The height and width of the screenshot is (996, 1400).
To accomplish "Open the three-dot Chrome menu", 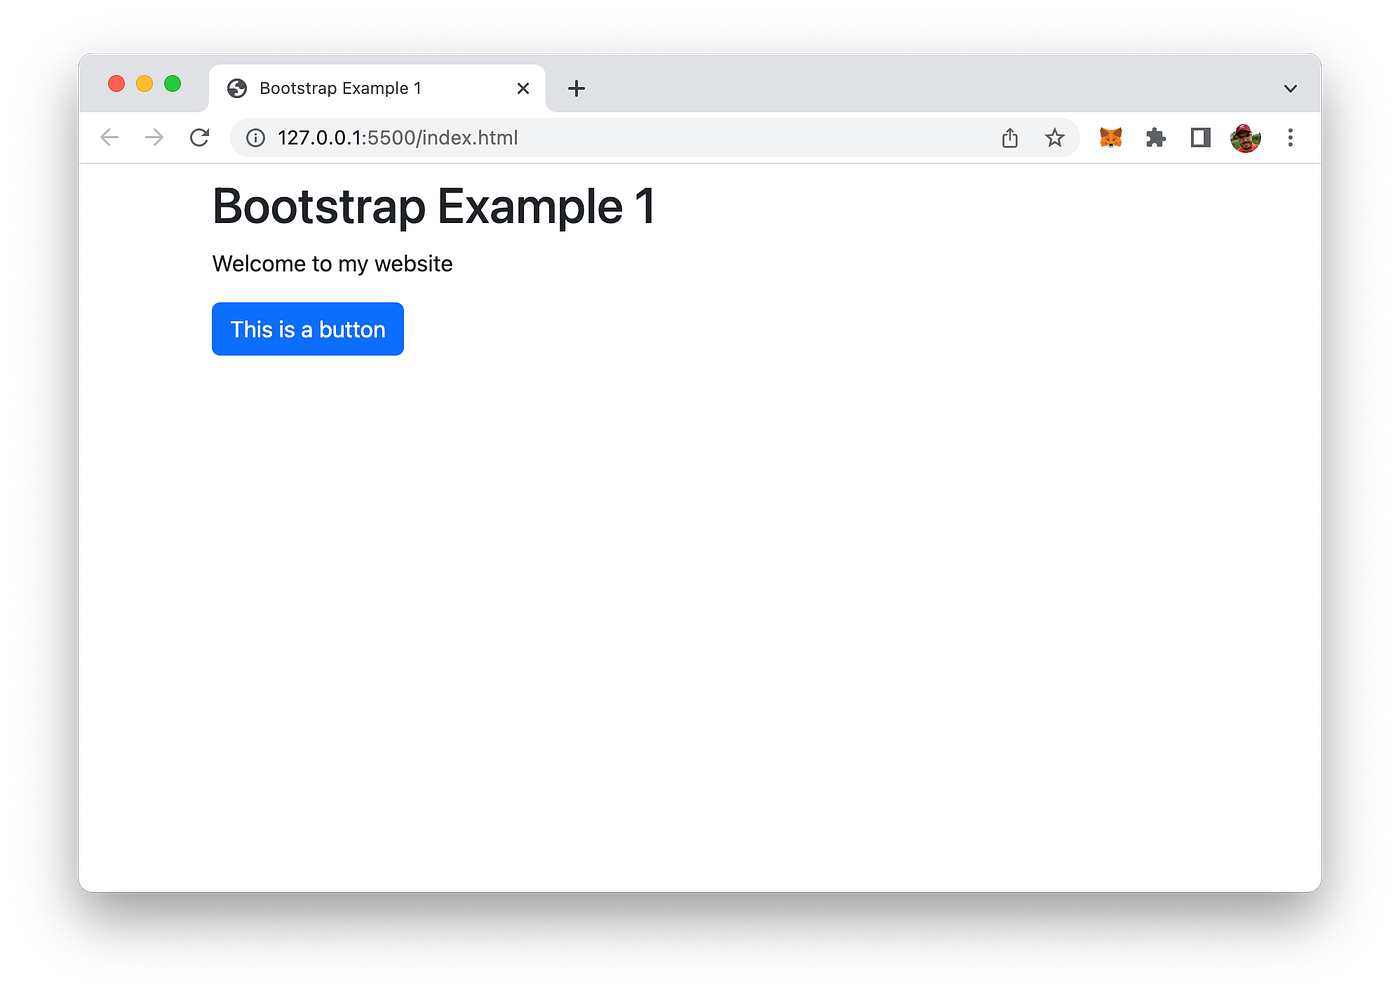I will pos(1291,137).
